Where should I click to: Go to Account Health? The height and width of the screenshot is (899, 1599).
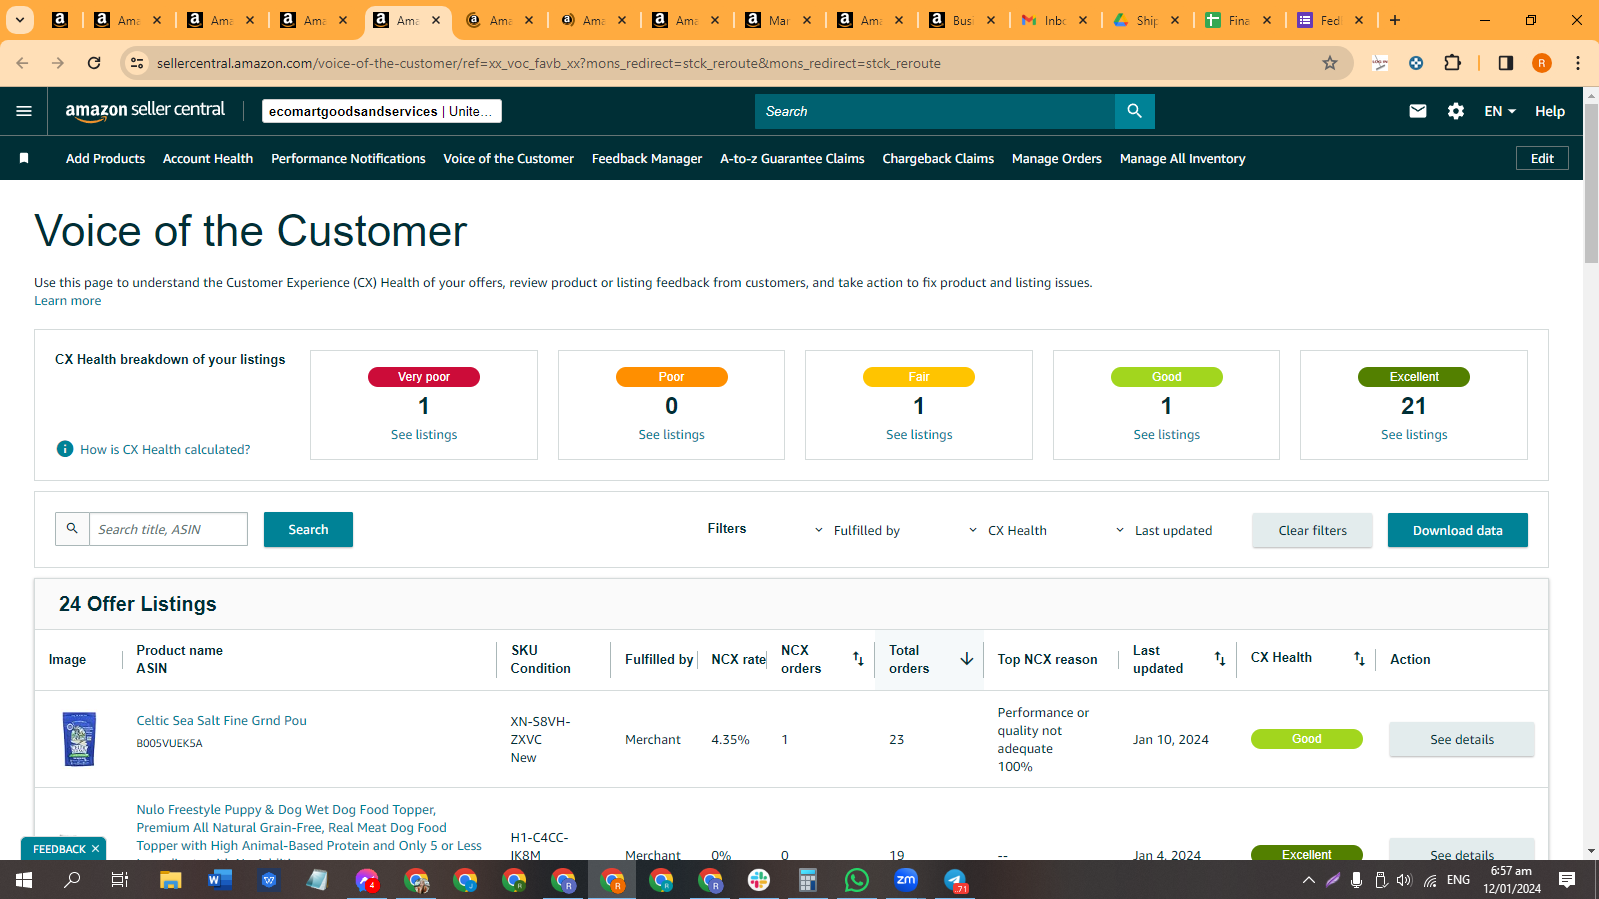208,158
